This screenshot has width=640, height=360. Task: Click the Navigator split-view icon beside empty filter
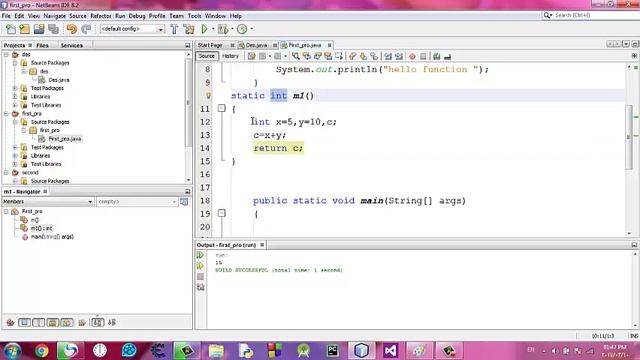pyautogui.click(x=184, y=202)
